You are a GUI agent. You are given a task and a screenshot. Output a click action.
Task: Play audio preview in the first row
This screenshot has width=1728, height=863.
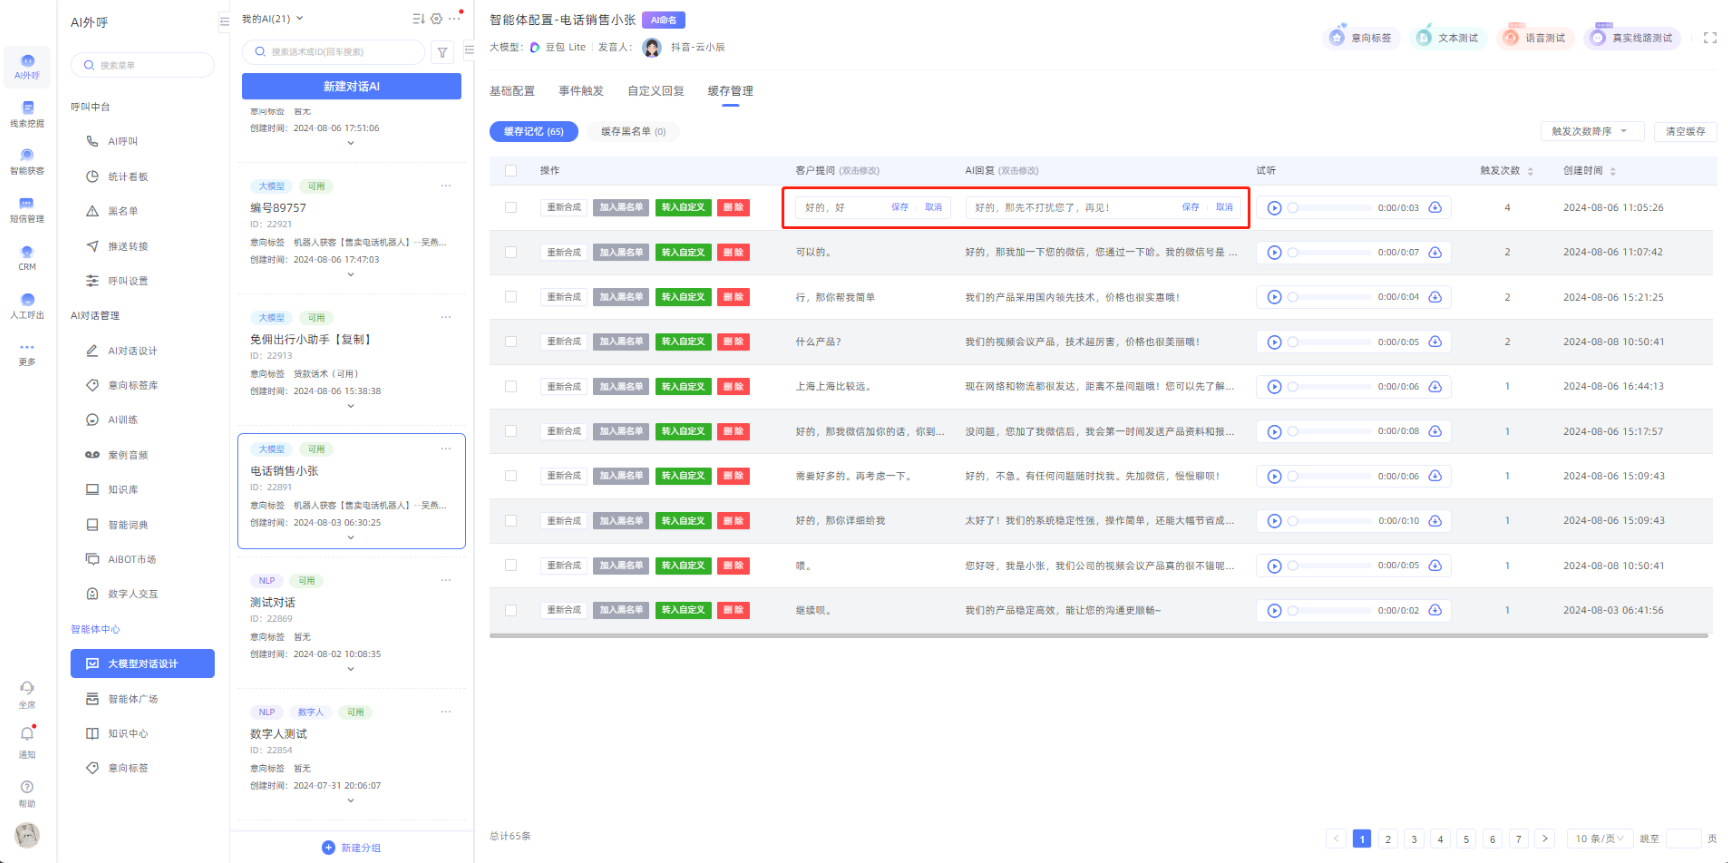tap(1274, 208)
